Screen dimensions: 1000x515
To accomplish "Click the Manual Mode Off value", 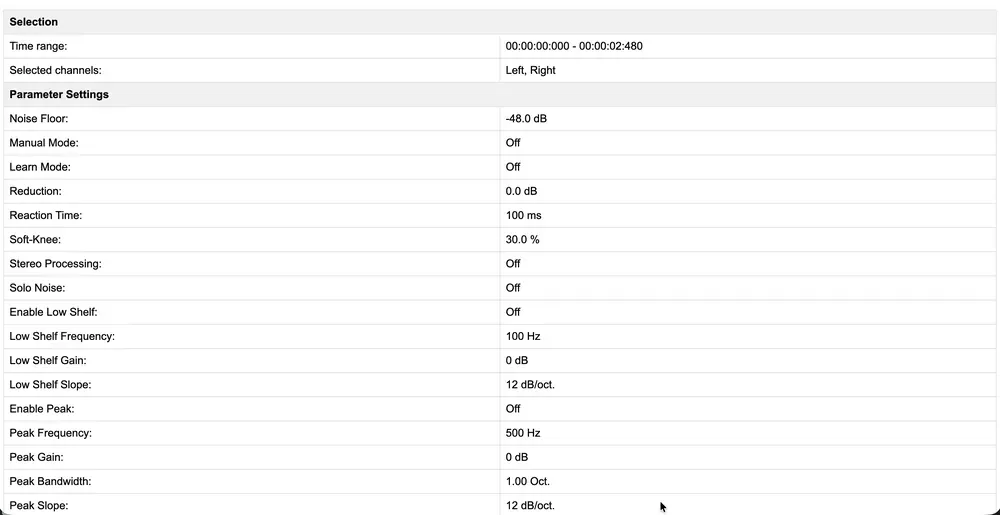I will pyautogui.click(x=513, y=143).
